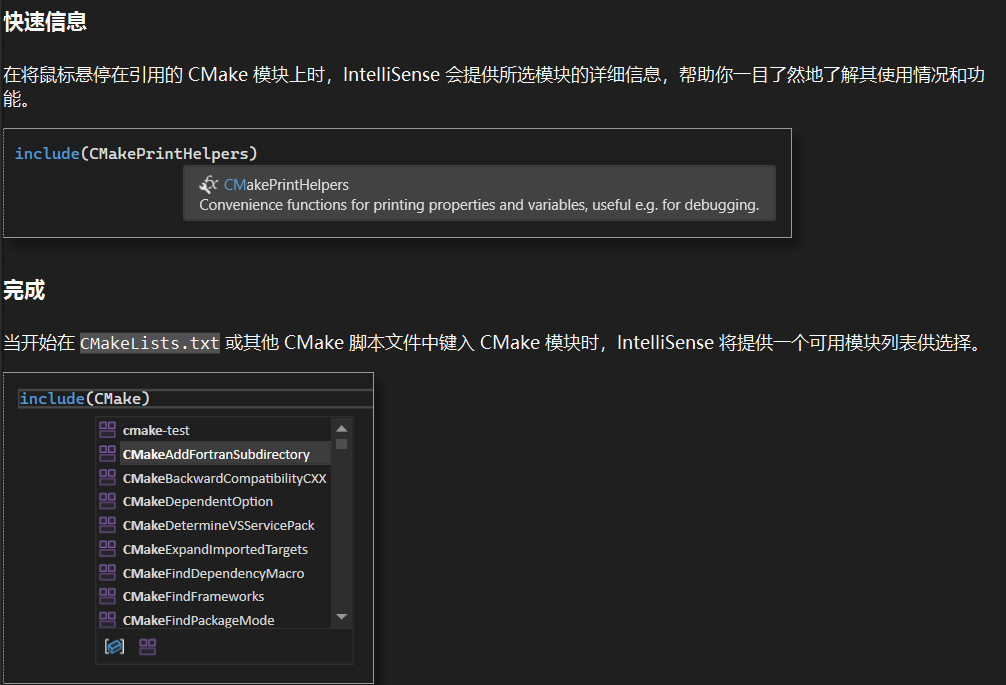Click module icon next to CMakeDependentOption
Image resolution: width=1006 pixels, height=685 pixels.
point(107,501)
